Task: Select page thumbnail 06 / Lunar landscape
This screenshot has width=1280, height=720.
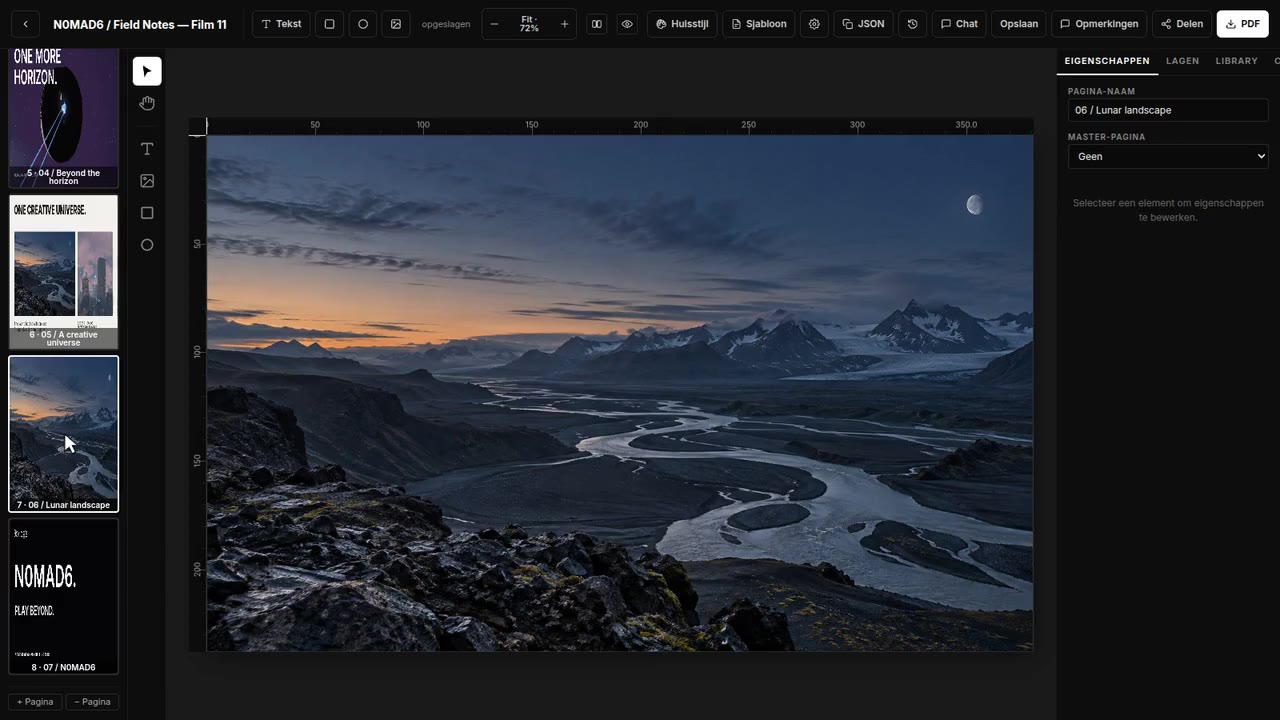Action: [x=63, y=434]
